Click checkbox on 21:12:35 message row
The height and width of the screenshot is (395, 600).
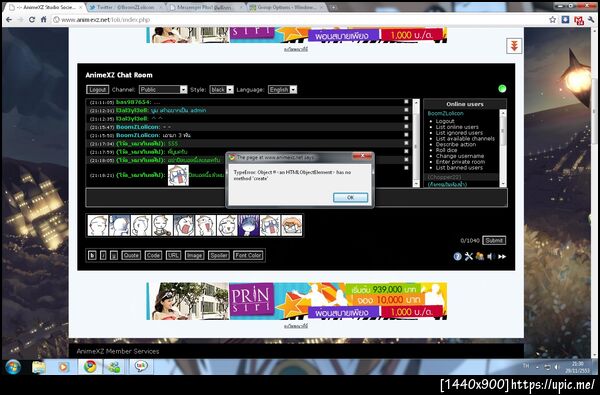tap(406, 118)
